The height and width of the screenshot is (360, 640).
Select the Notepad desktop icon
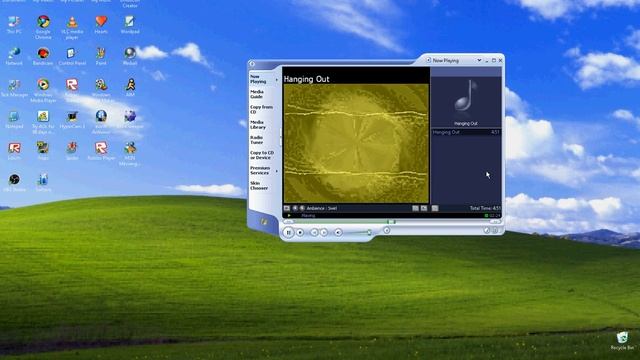point(14,120)
